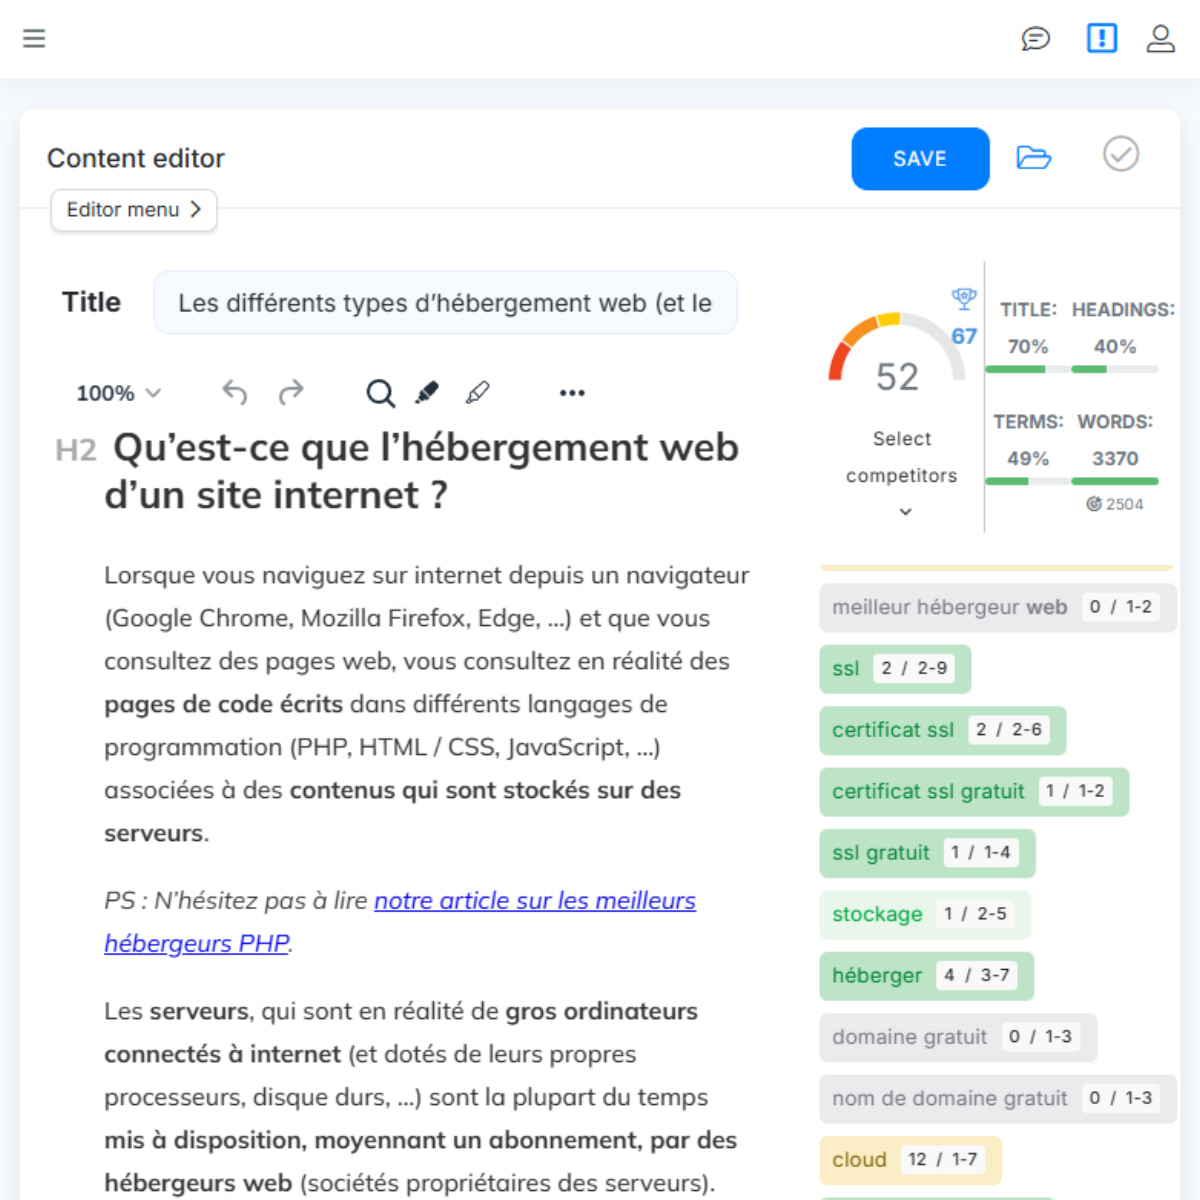The height and width of the screenshot is (1200, 1200).
Task: Select the 'stockage' term chip
Action: pos(925,914)
